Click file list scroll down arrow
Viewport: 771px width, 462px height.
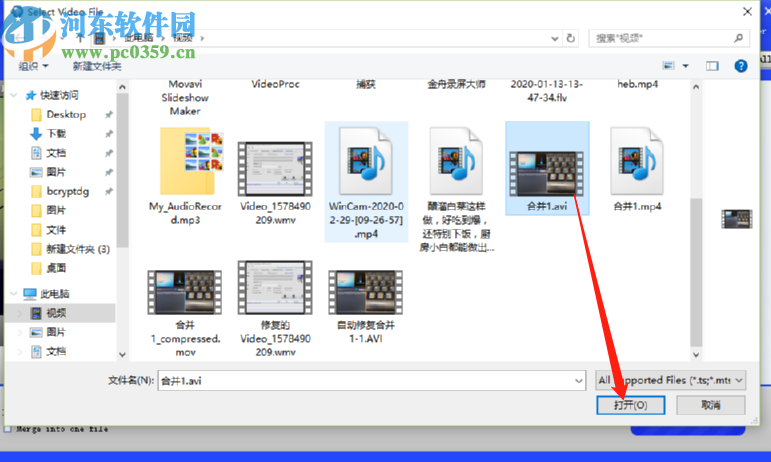point(696,354)
